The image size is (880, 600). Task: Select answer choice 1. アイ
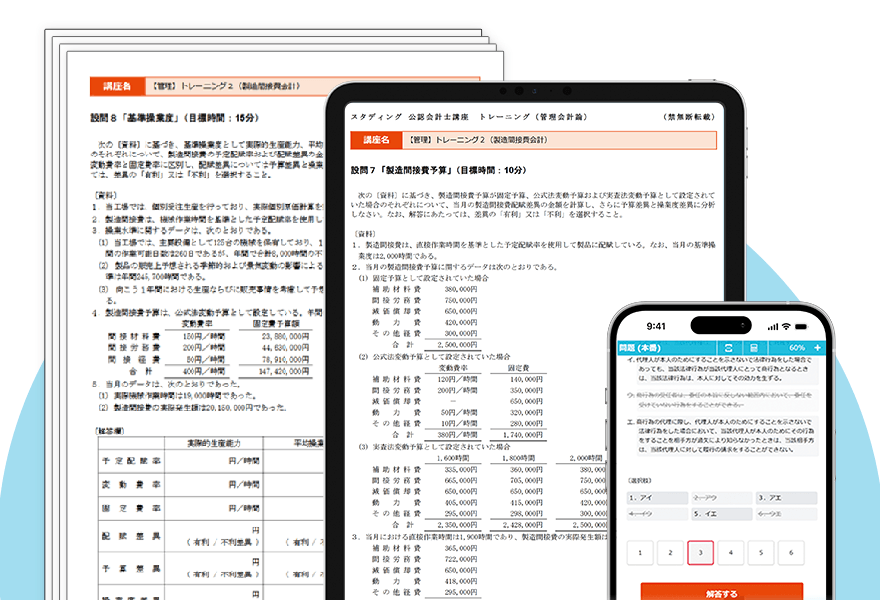(657, 498)
